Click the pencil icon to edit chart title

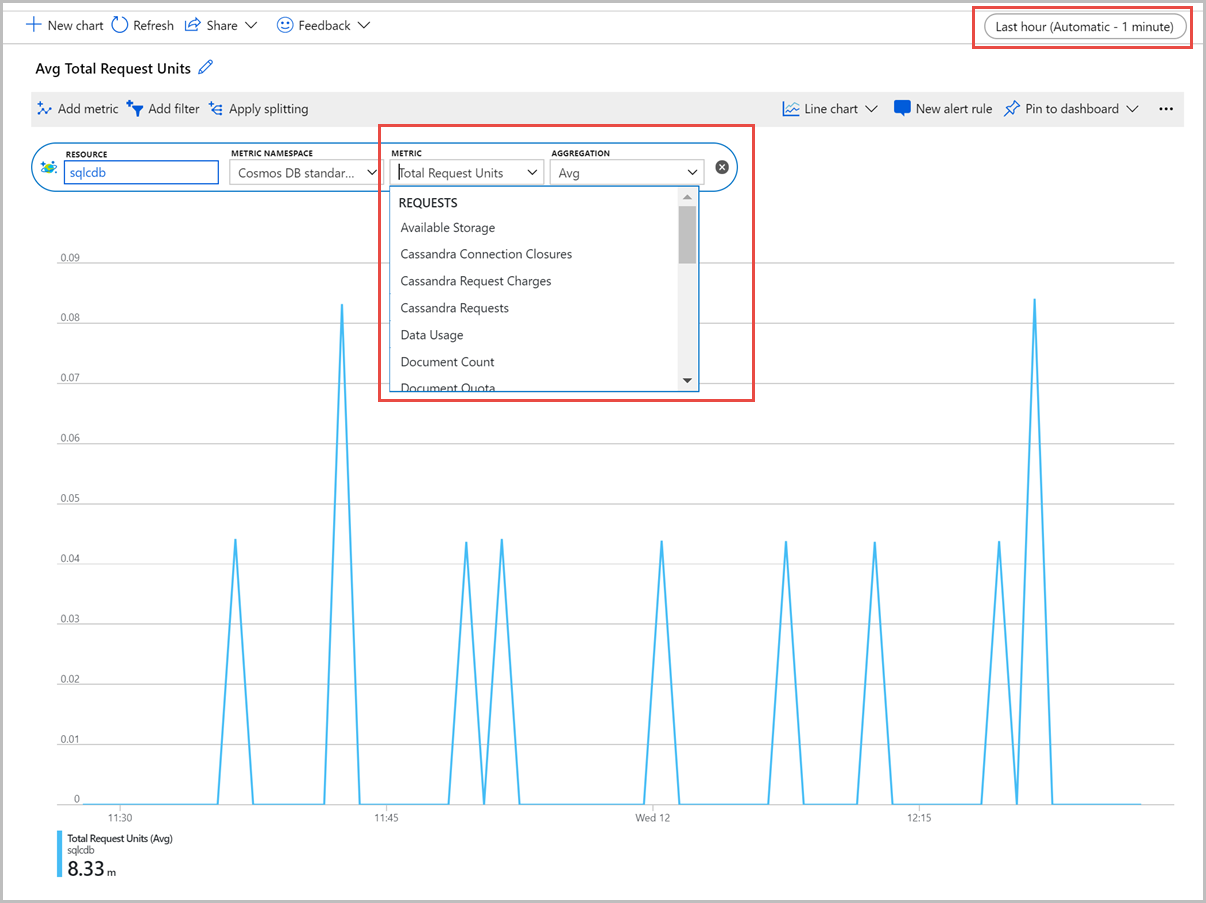pos(206,68)
